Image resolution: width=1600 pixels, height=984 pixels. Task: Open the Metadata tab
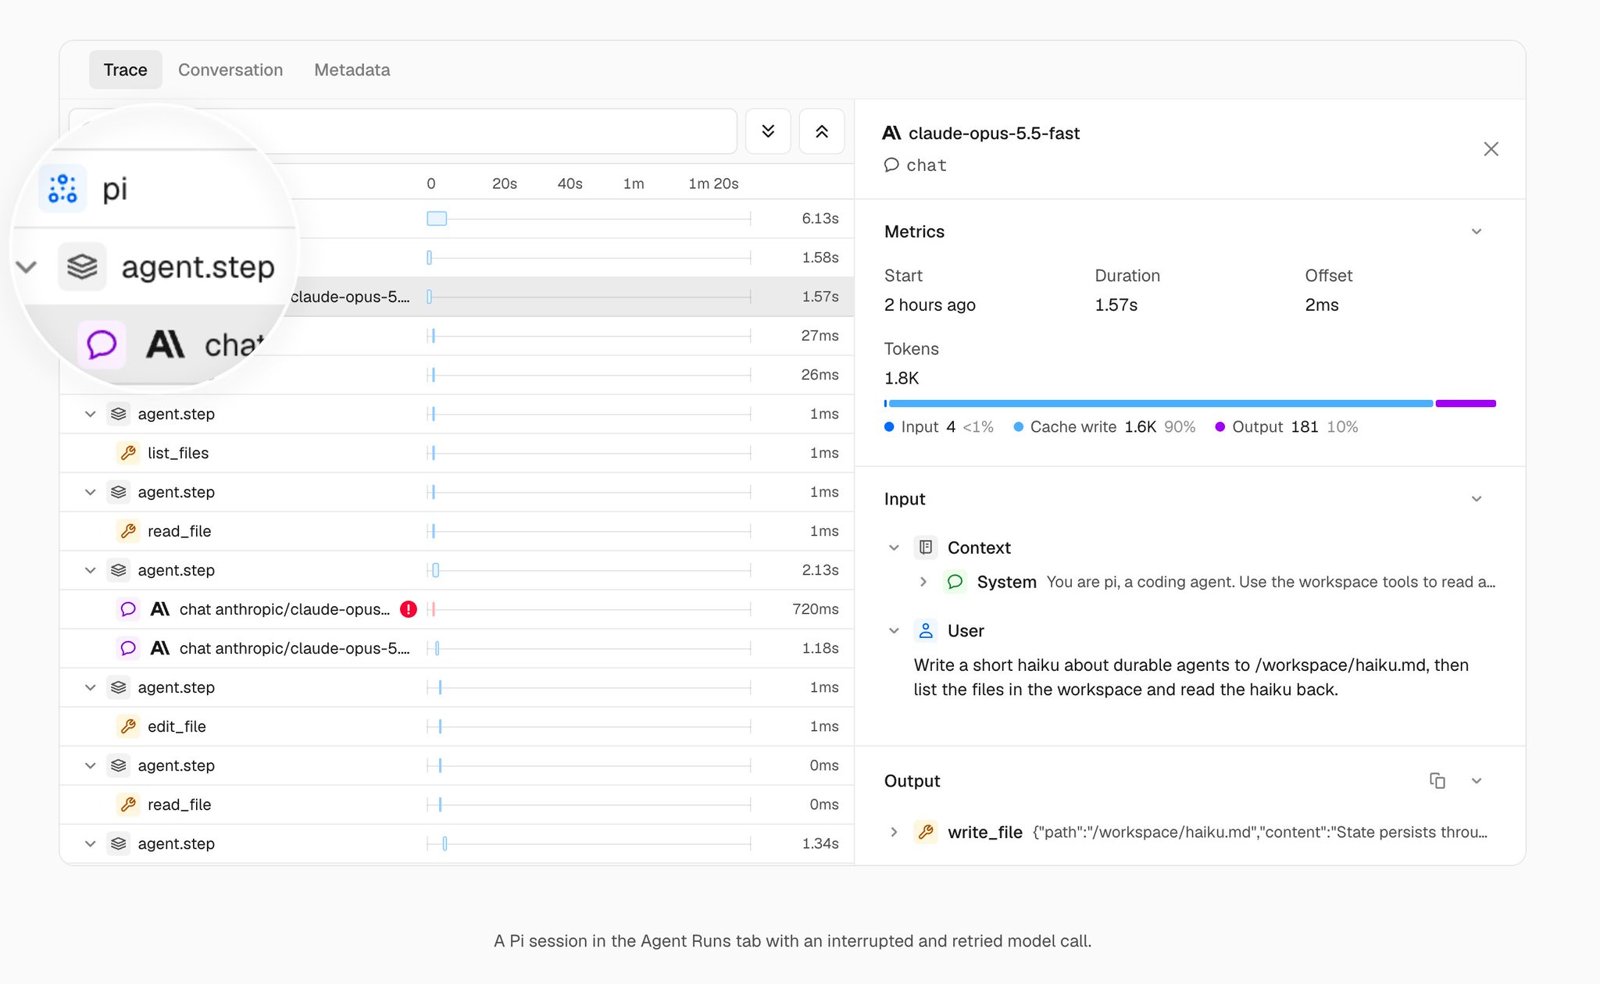[352, 70]
